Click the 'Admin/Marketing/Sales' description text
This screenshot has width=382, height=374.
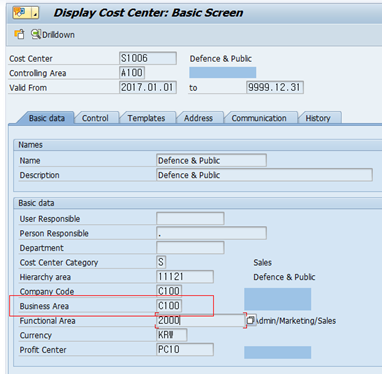pos(296,321)
